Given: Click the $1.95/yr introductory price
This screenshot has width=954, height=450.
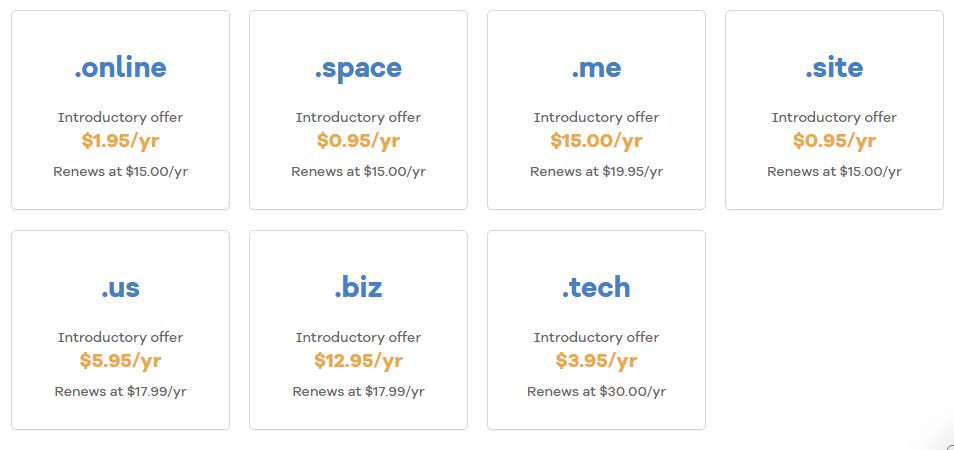Looking at the screenshot, I should click(120, 141).
